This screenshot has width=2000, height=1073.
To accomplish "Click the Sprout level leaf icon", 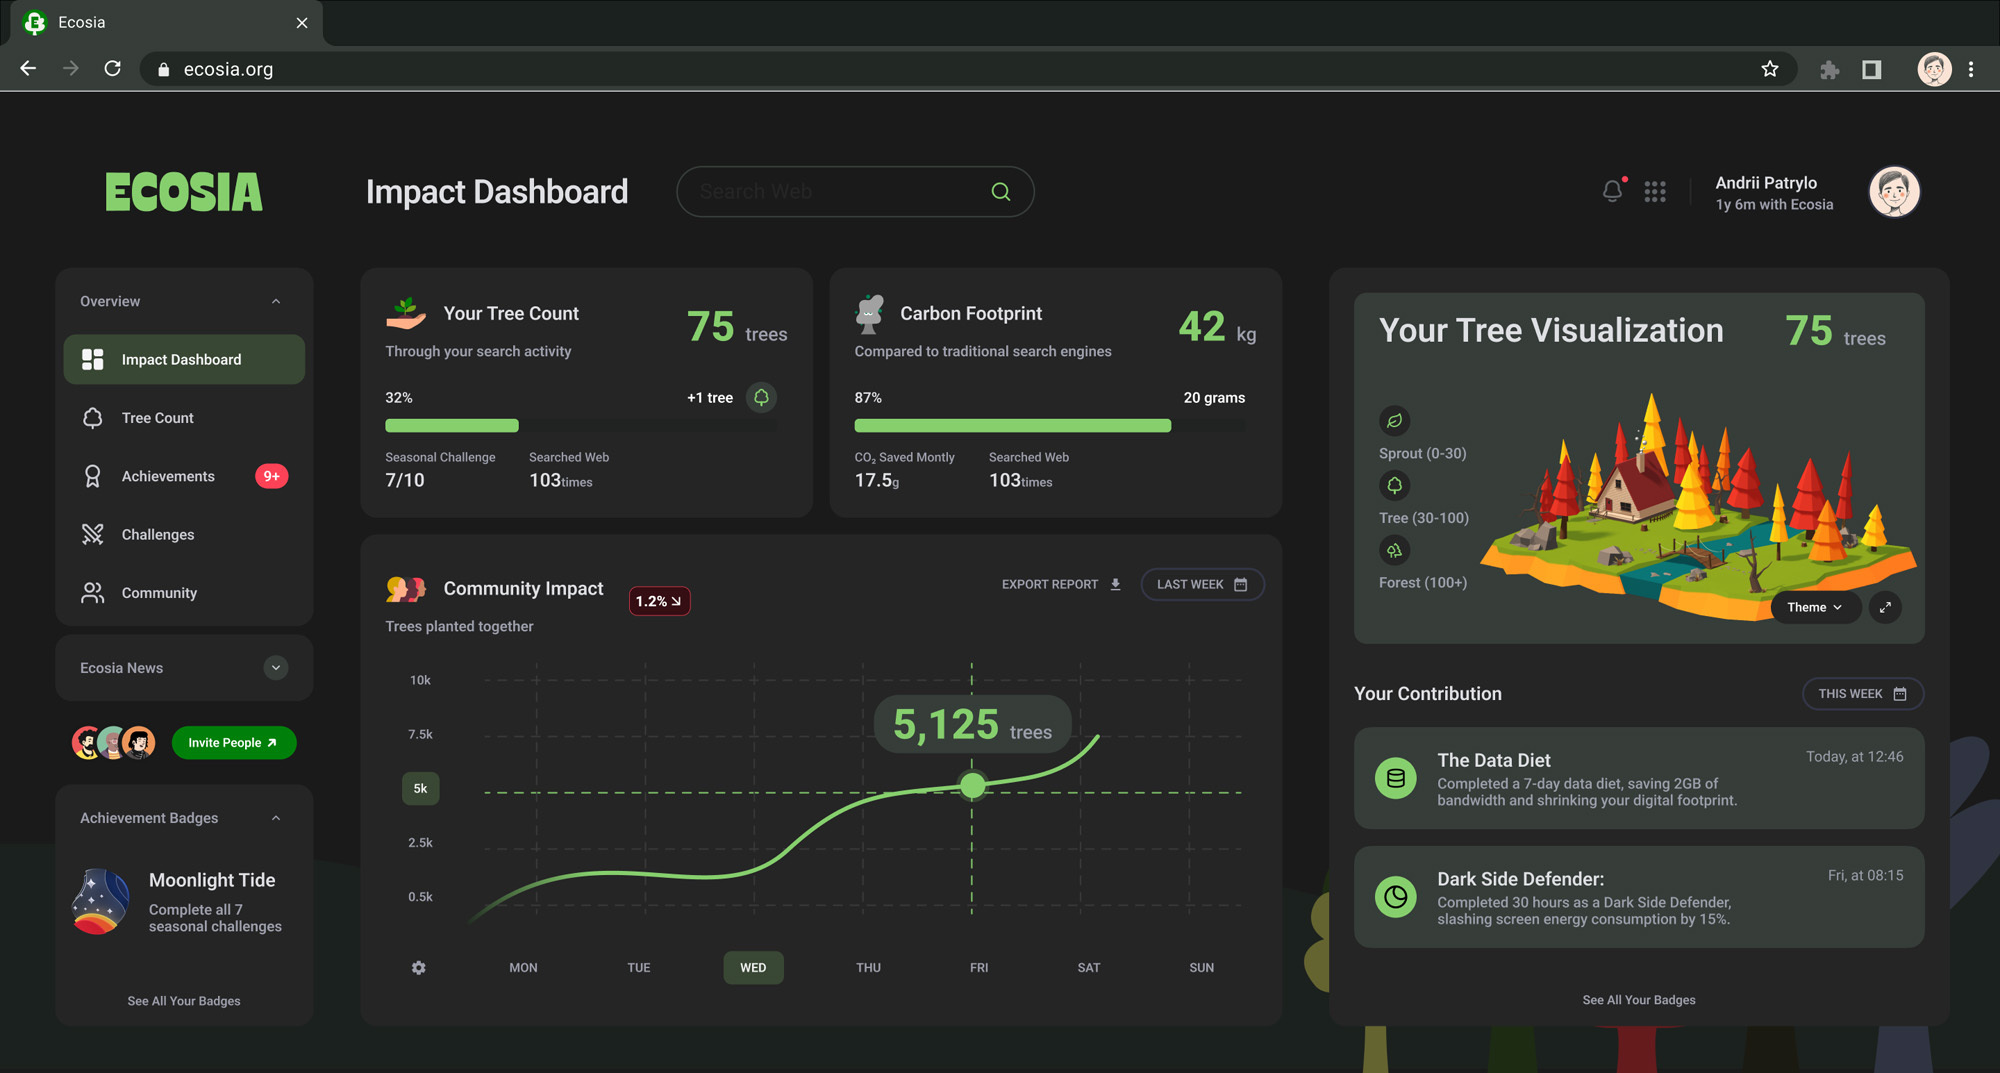I will [x=1394, y=421].
